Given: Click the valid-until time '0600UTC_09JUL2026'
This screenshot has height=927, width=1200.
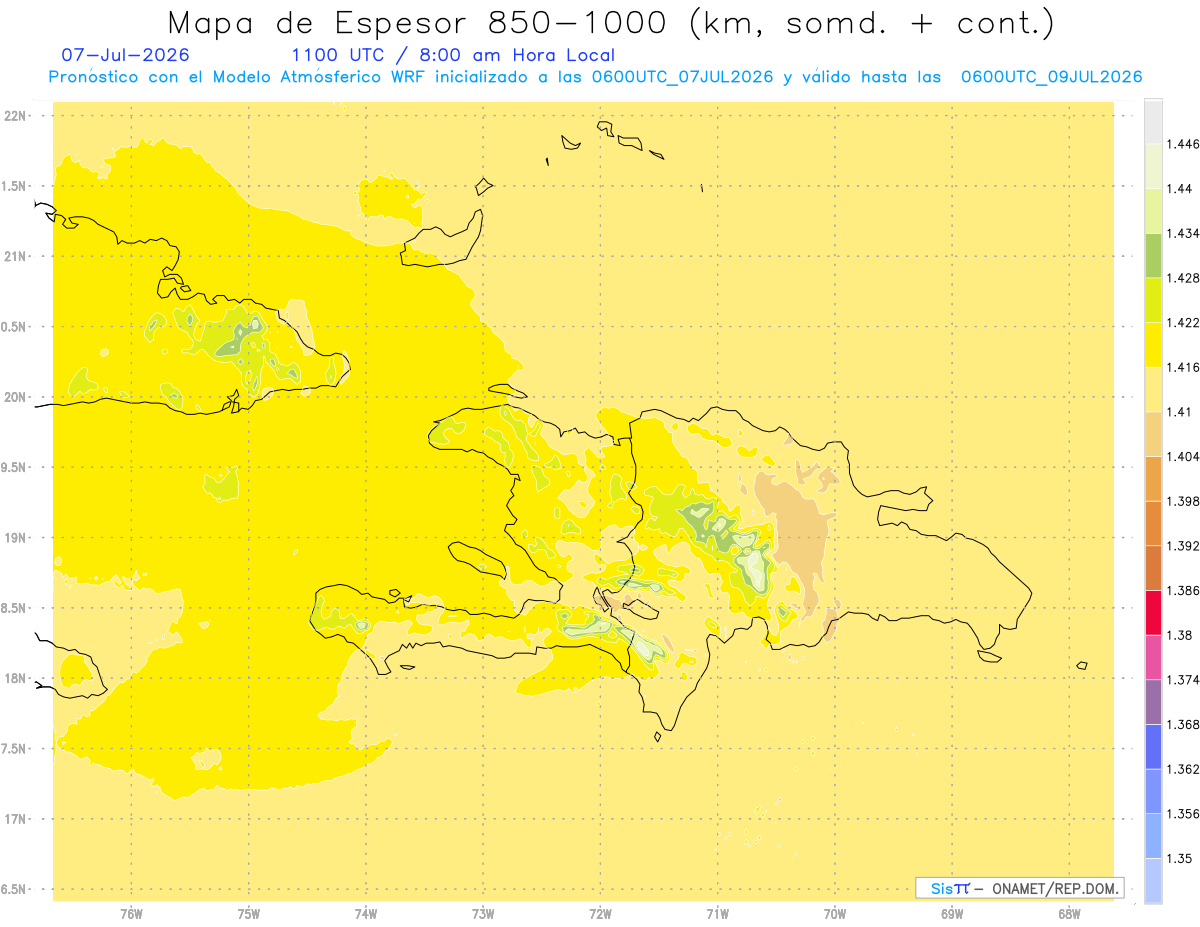Looking at the screenshot, I should click(1052, 77).
